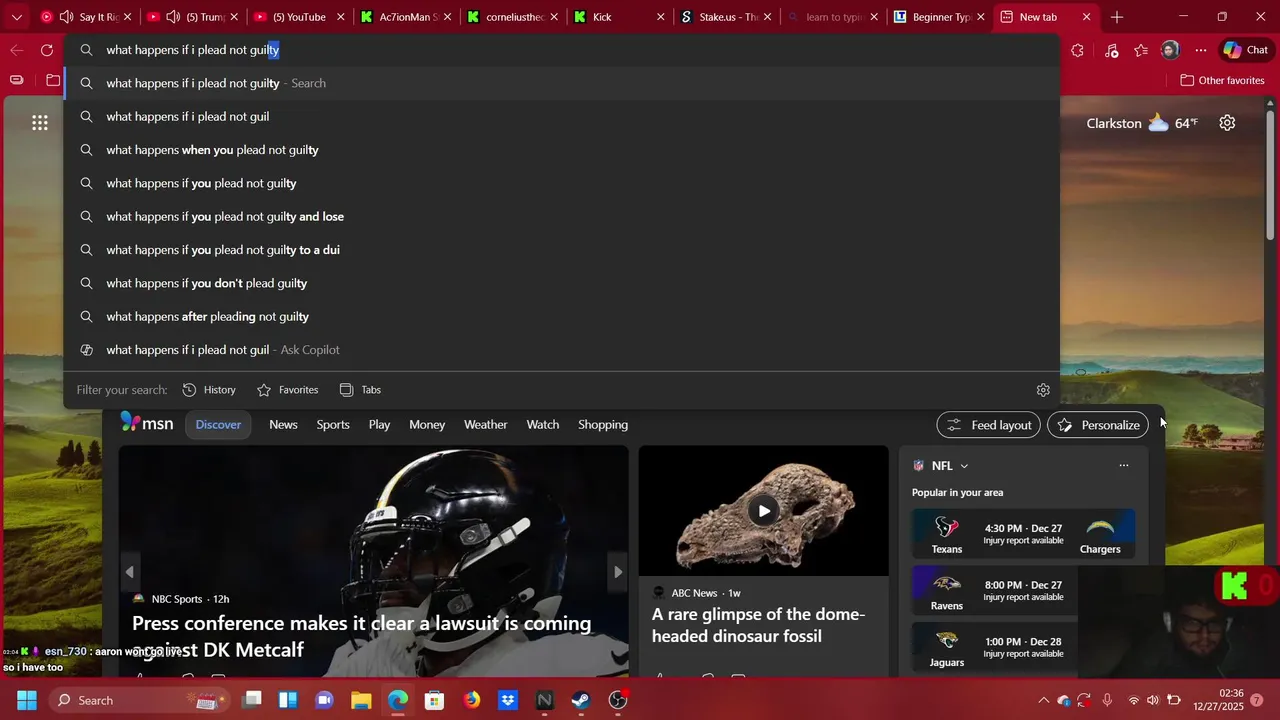Go to previous news carousel slide
The height and width of the screenshot is (720, 1280).
[130, 572]
